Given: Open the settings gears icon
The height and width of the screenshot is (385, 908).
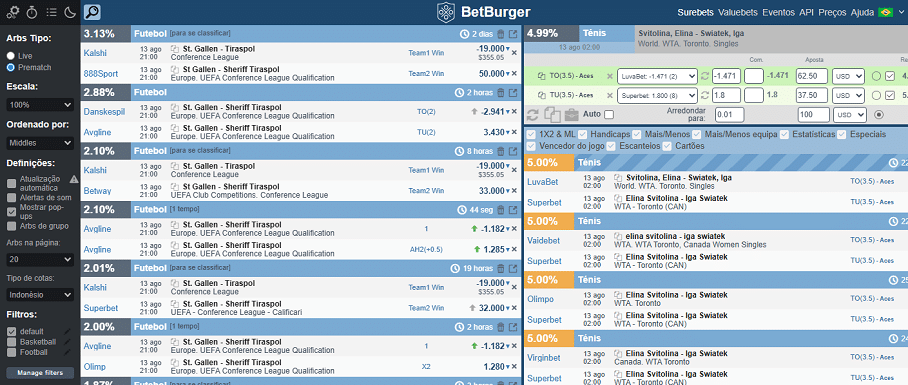Looking at the screenshot, I should tap(13, 12).
